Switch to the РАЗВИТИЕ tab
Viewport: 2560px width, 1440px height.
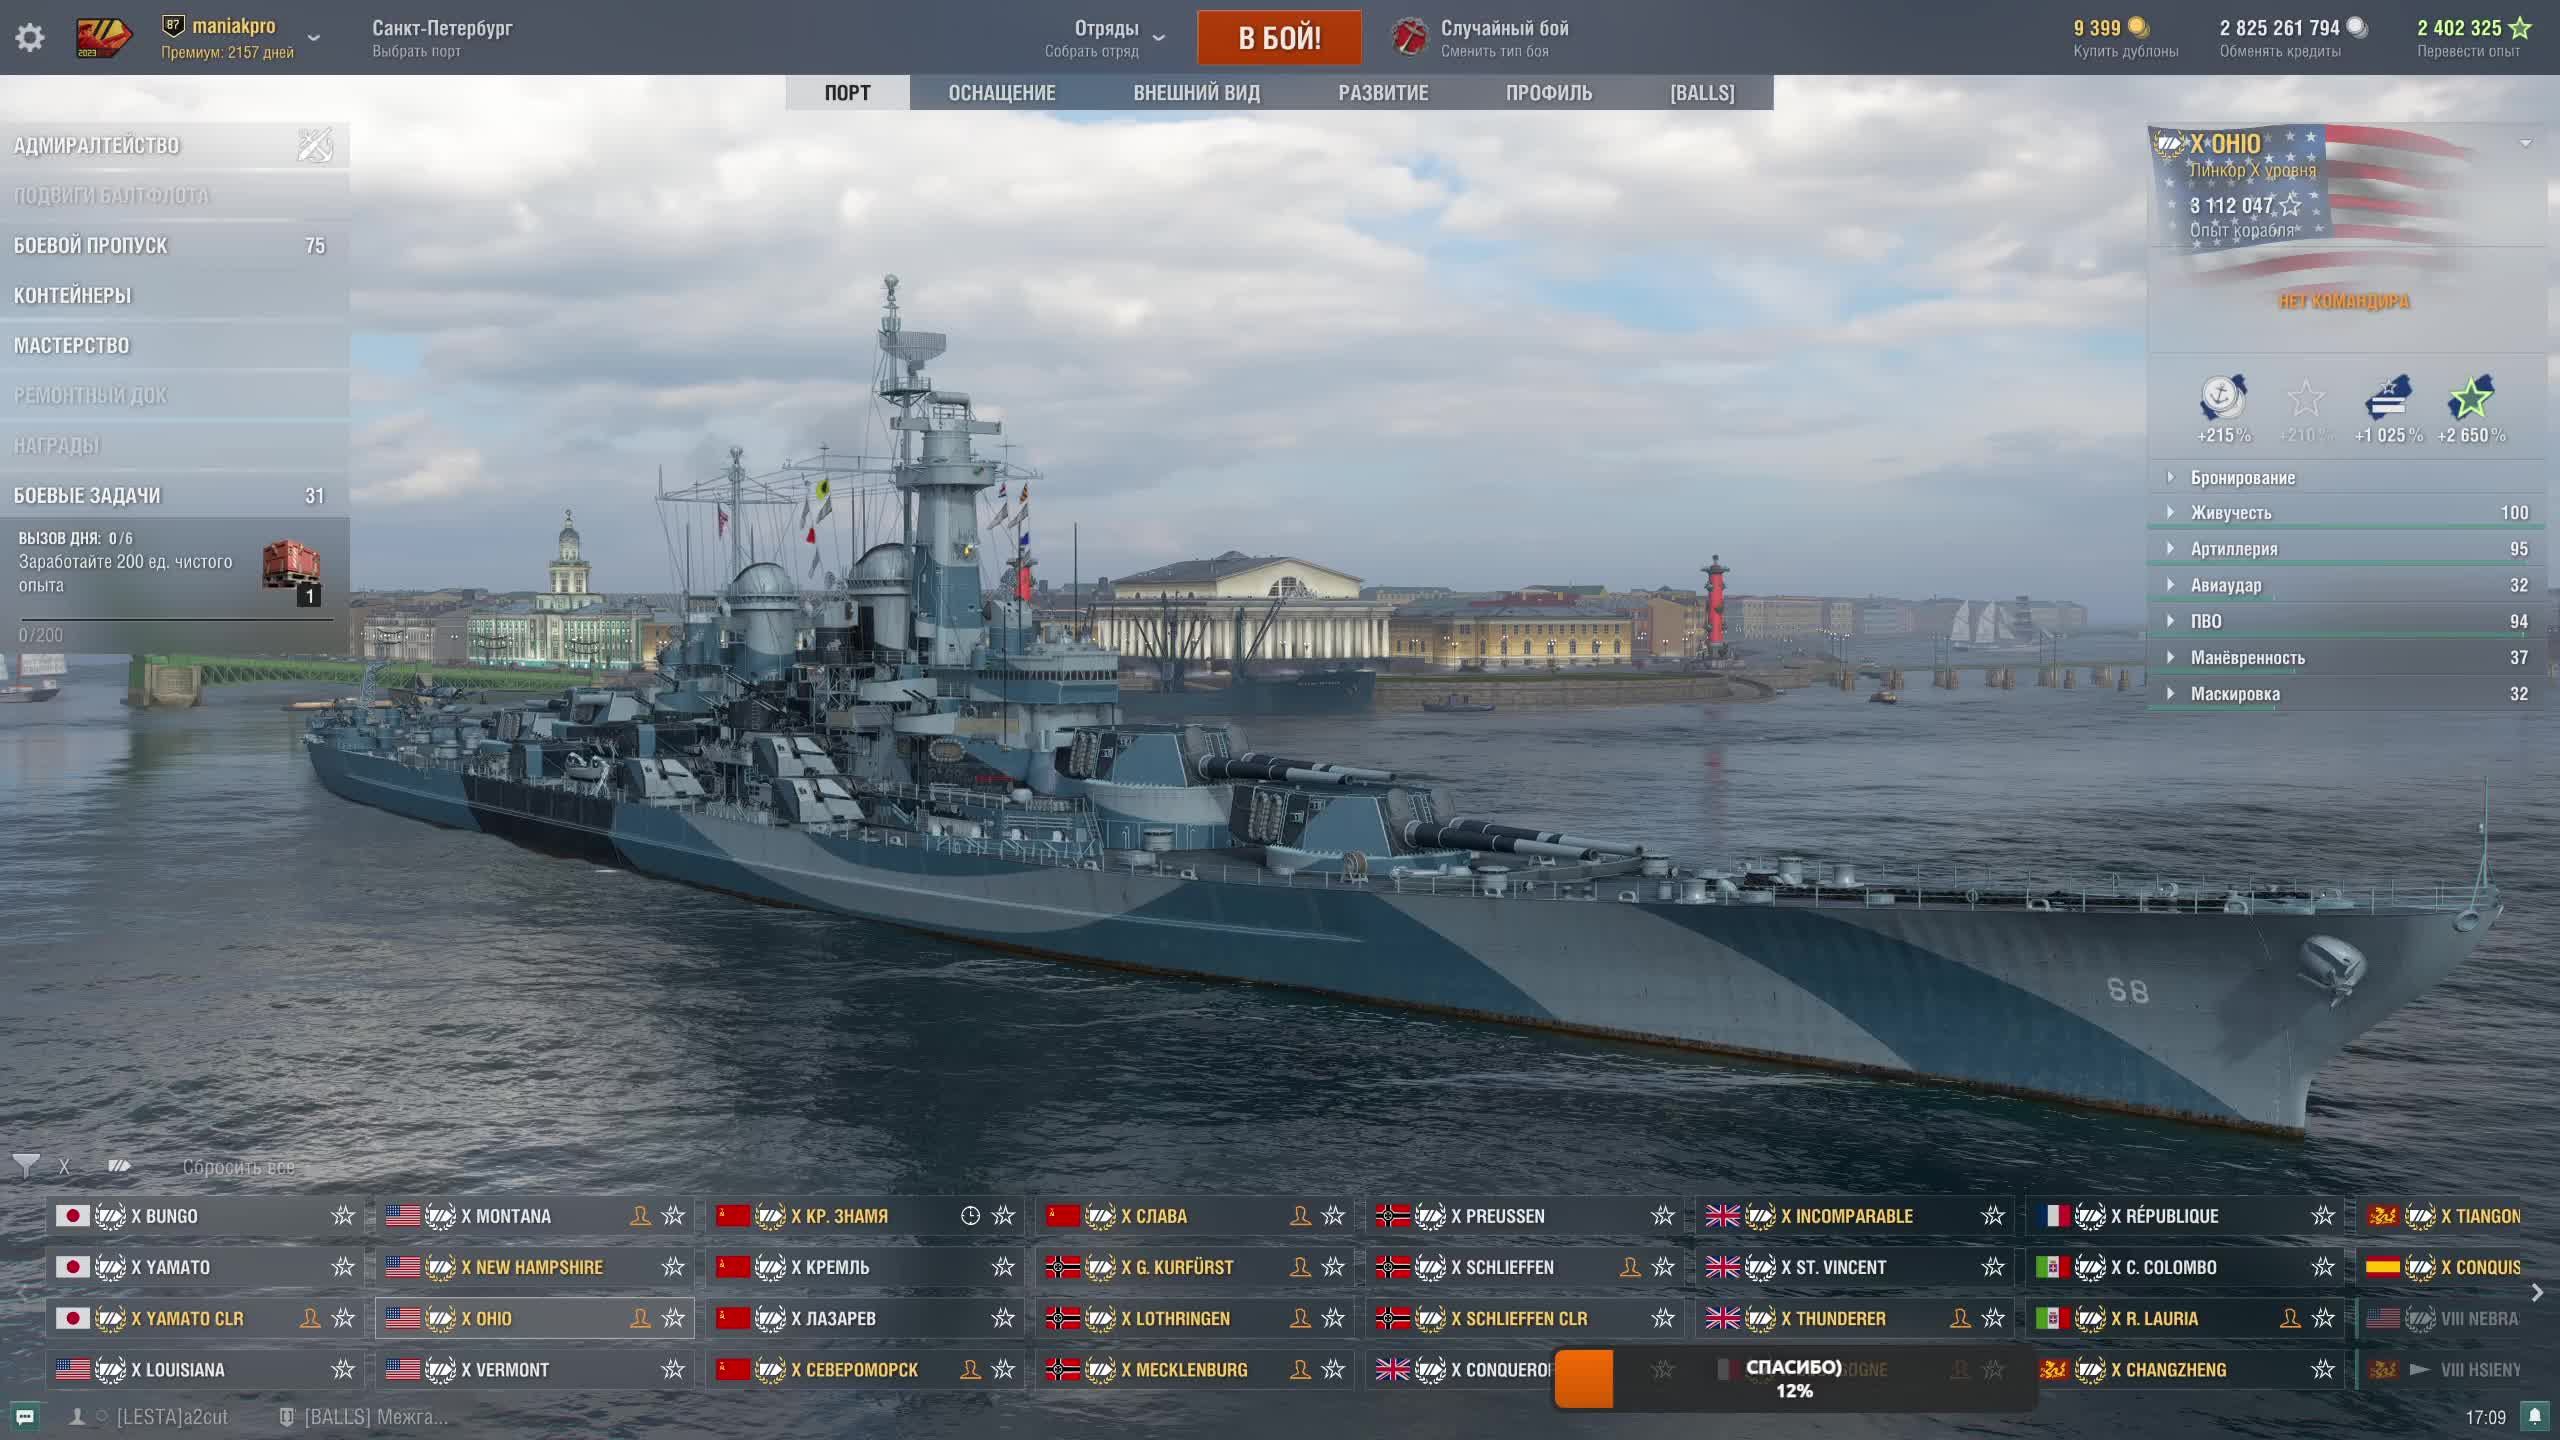coord(1383,93)
